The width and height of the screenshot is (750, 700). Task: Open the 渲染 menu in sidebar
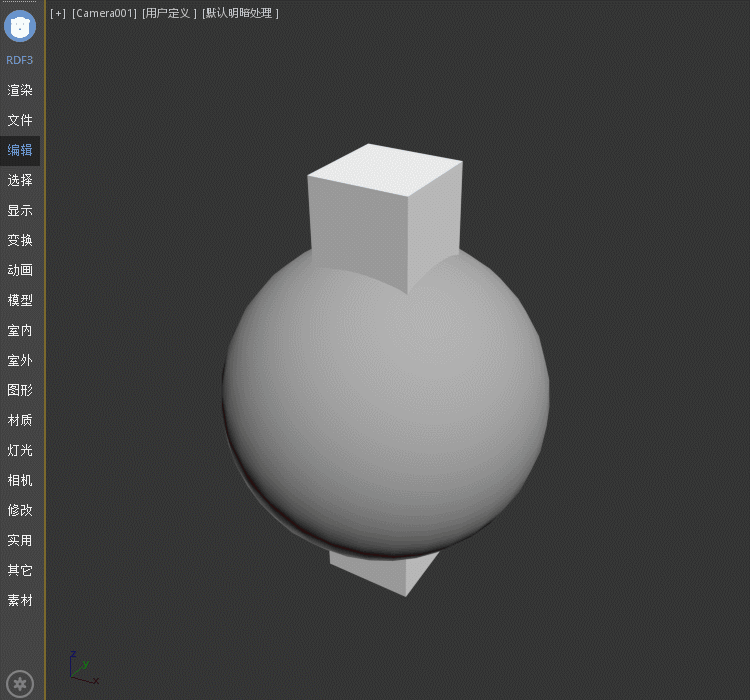pyautogui.click(x=20, y=90)
